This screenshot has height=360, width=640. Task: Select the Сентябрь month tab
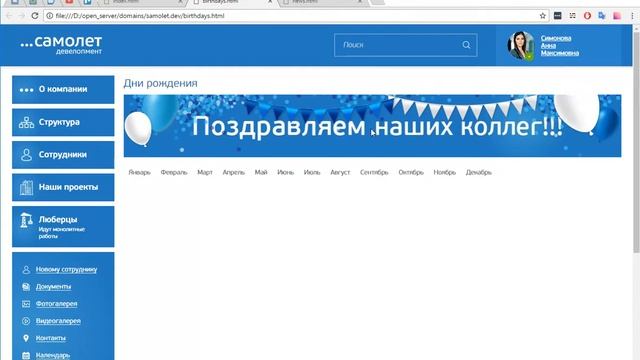pyautogui.click(x=374, y=172)
